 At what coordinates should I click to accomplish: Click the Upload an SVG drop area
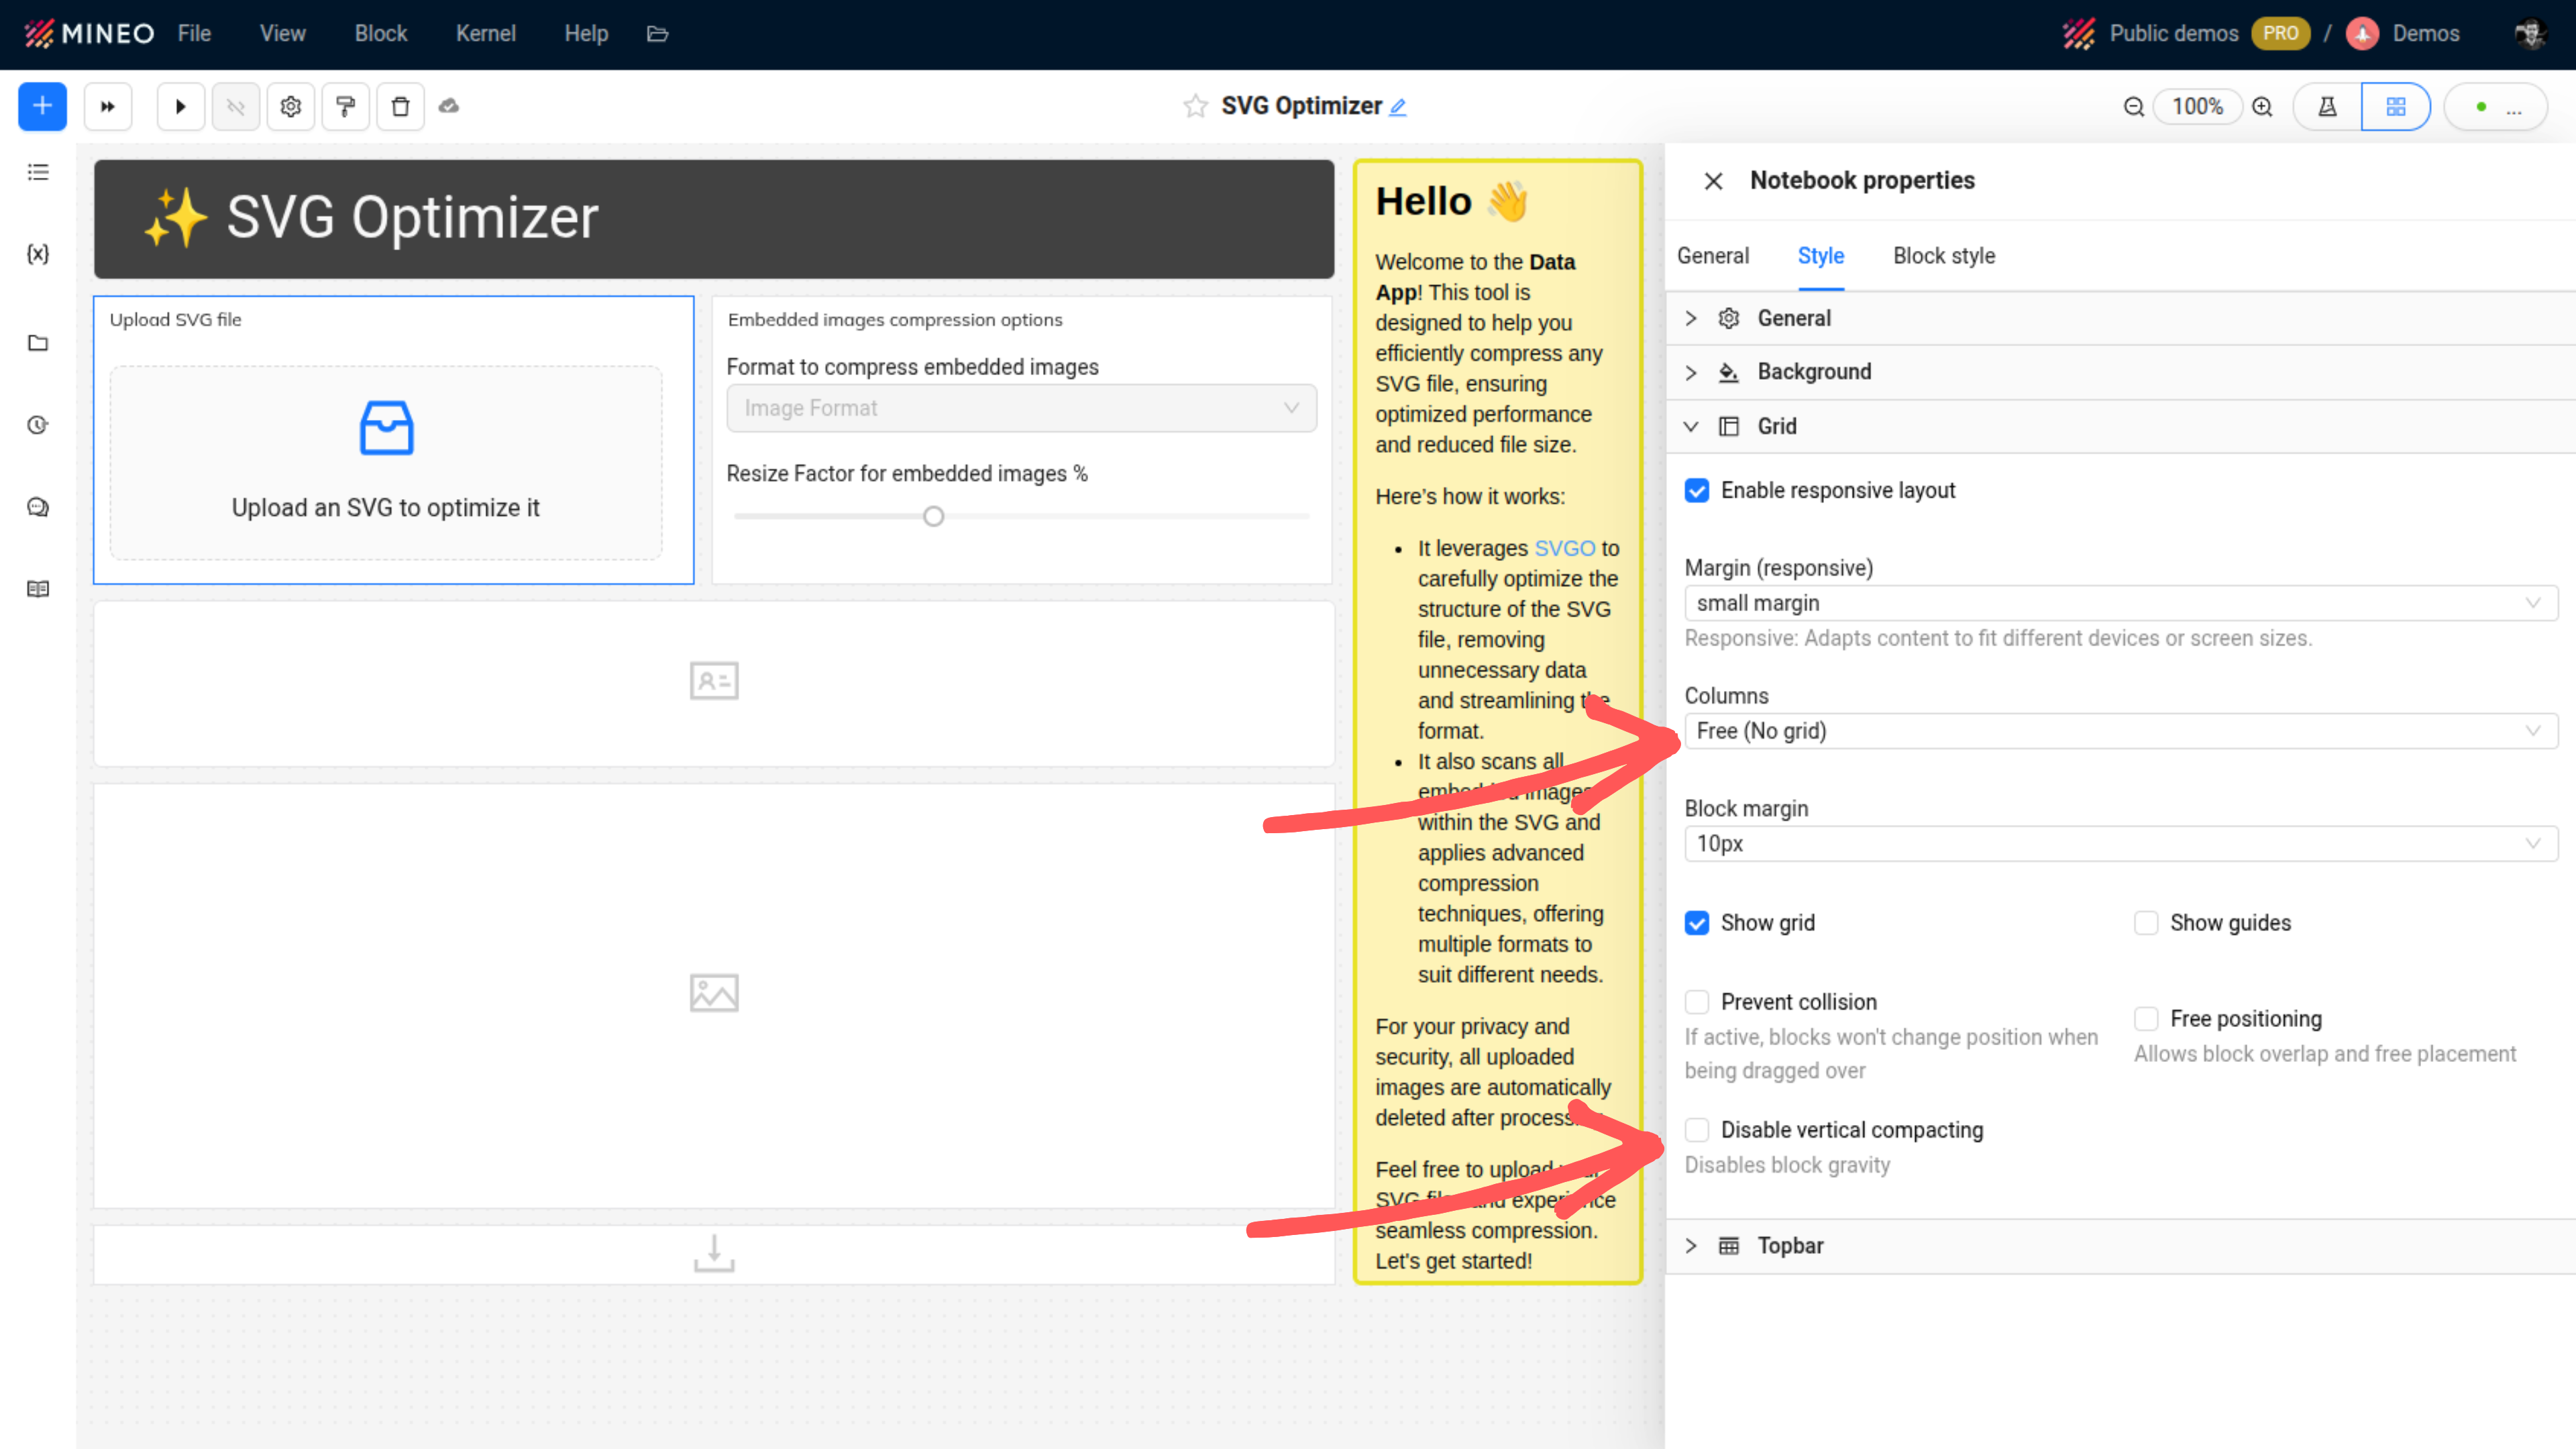(x=386, y=462)
